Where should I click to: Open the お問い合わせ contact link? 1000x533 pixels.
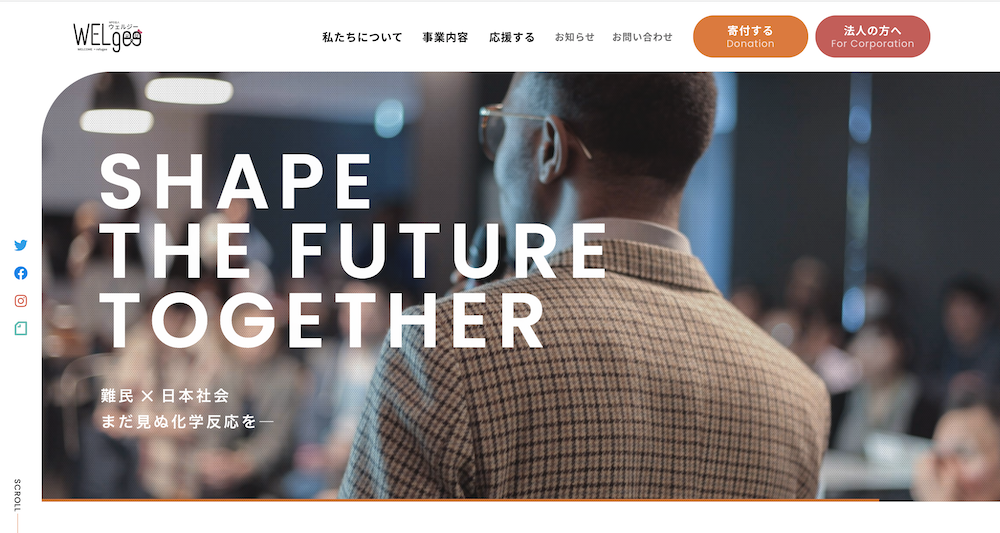642,37
